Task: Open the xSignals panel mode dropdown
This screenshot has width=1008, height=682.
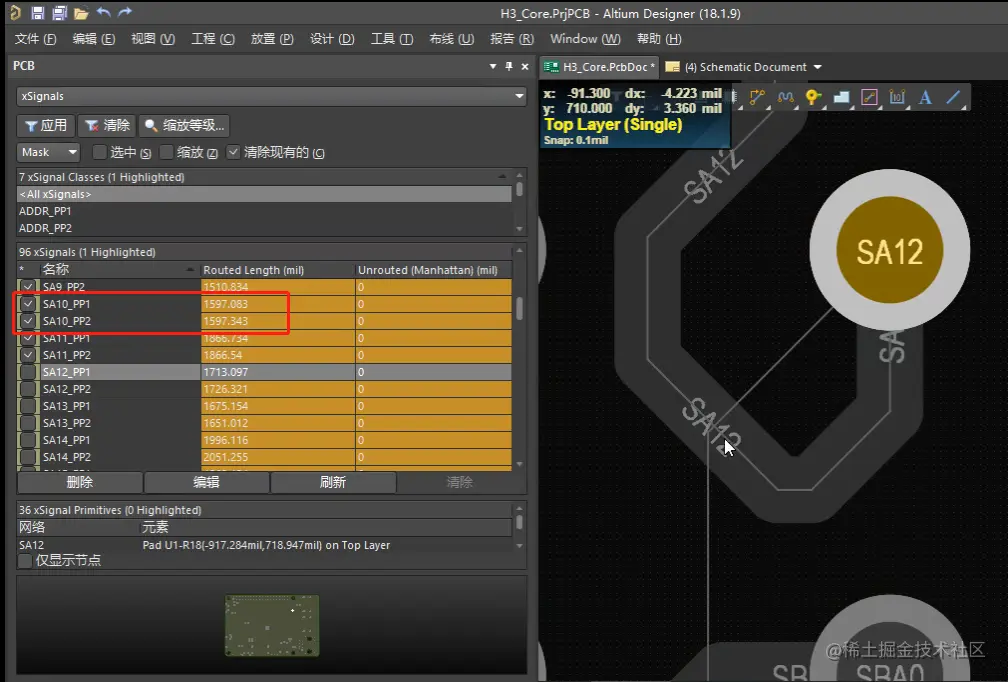Action: [x=519, y=96]
